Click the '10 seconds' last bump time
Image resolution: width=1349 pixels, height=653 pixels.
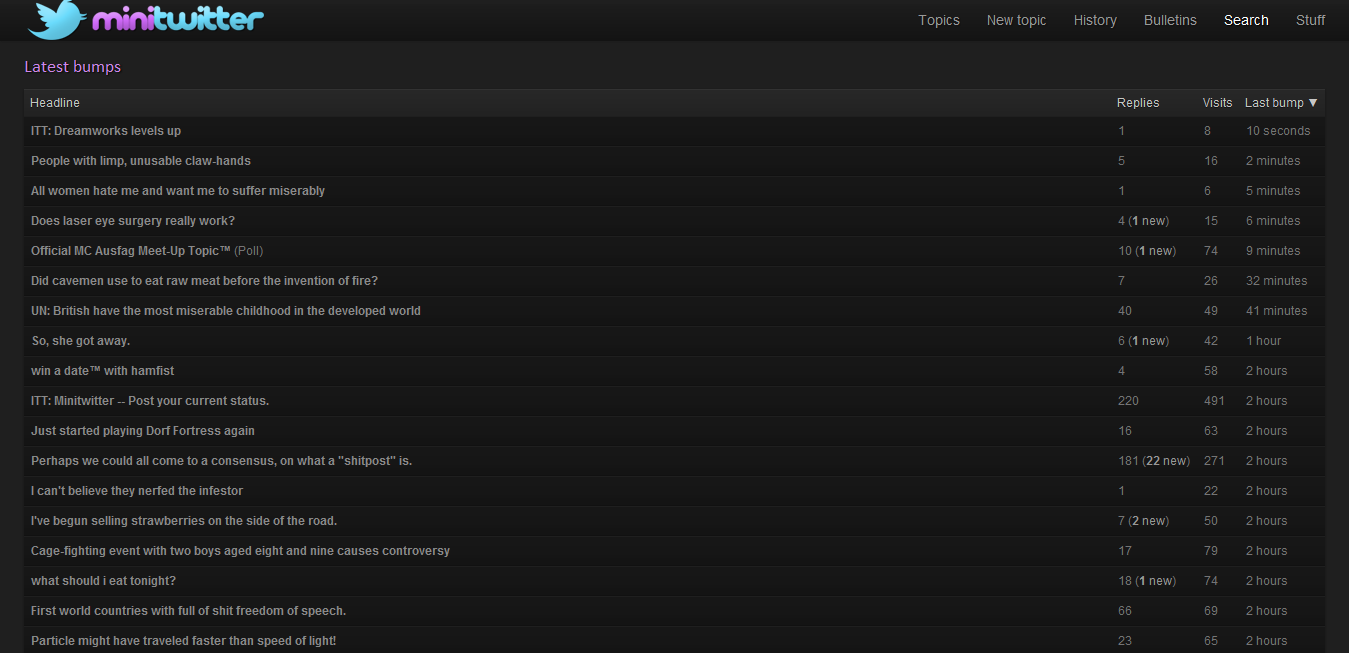1278,131
